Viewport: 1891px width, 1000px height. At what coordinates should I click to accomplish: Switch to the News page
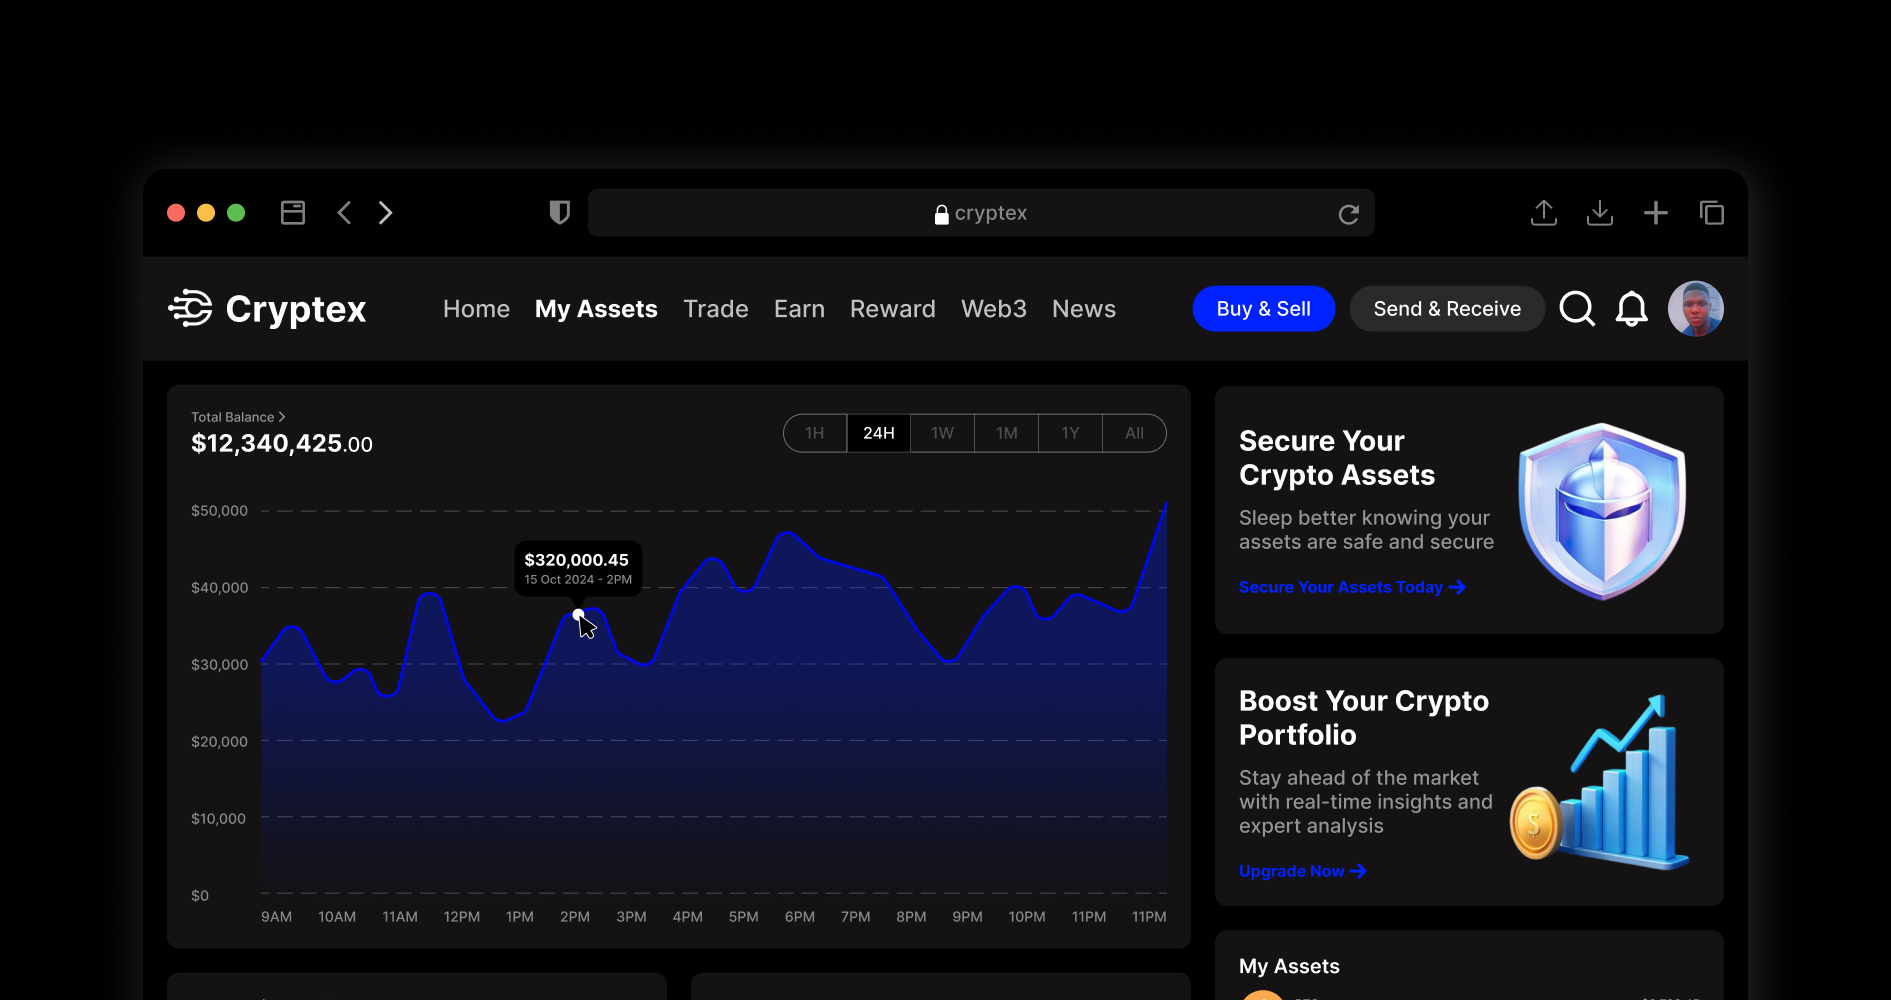[x=1083, y=308]
